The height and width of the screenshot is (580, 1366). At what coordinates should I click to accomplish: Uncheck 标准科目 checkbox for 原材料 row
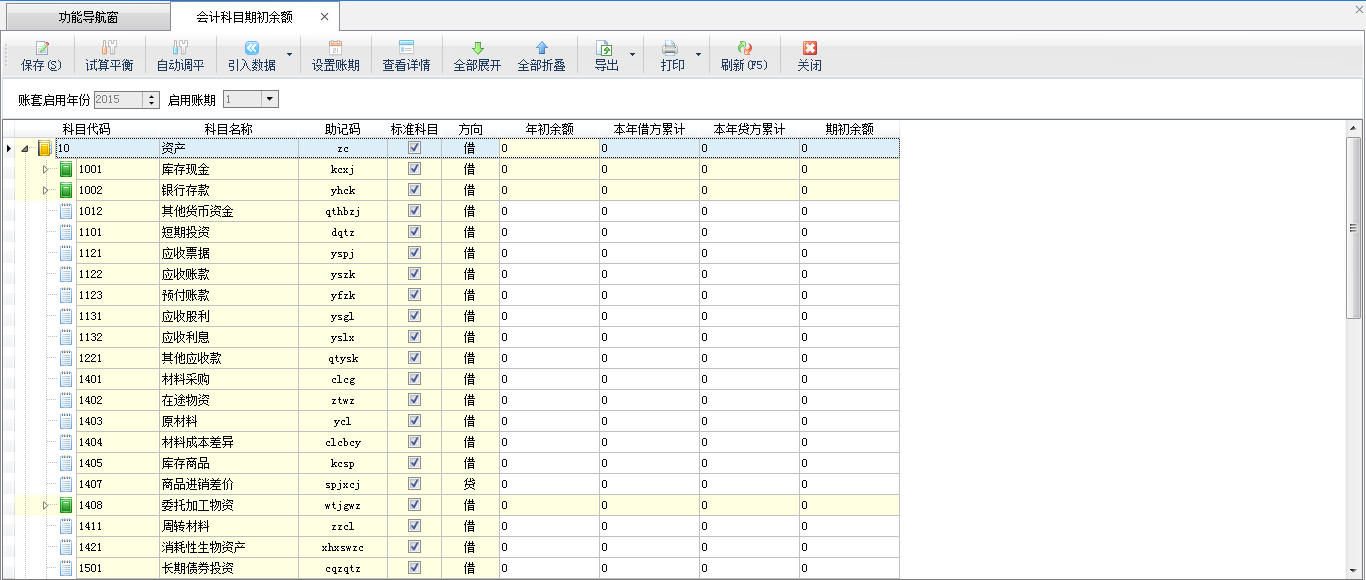[414, 421]
